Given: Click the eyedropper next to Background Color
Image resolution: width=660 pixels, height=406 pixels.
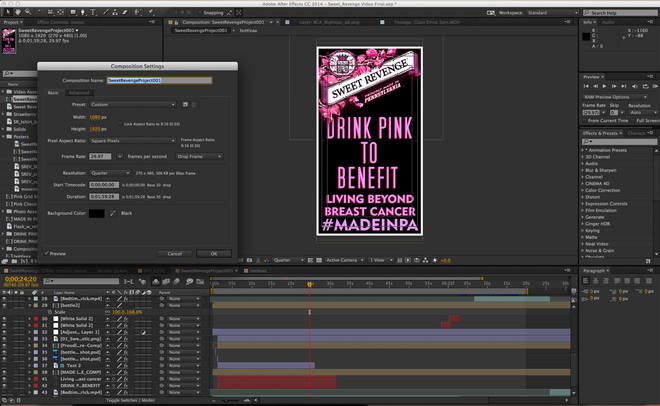Looking at the screenshot, I should click(112, 213).
